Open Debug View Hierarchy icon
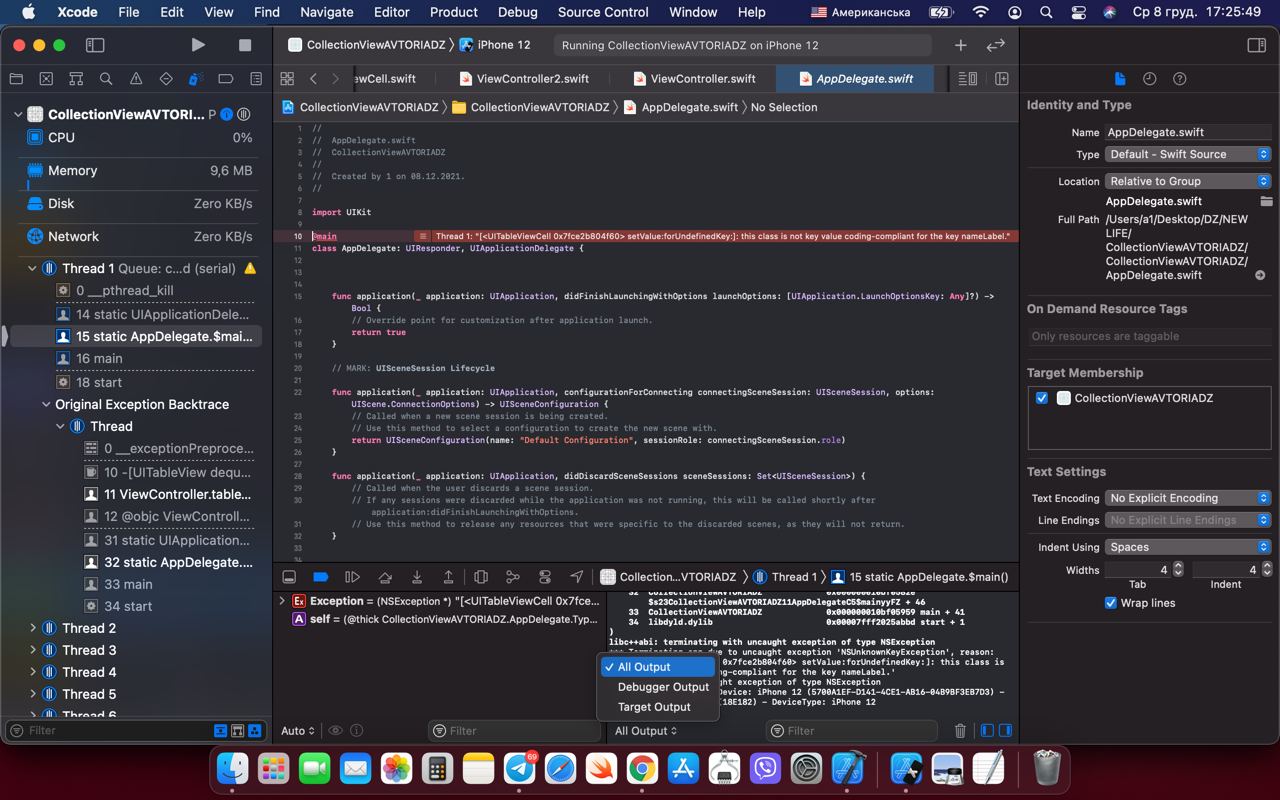The width and height of the screenshot is (1280, 800). coord(481,577)
